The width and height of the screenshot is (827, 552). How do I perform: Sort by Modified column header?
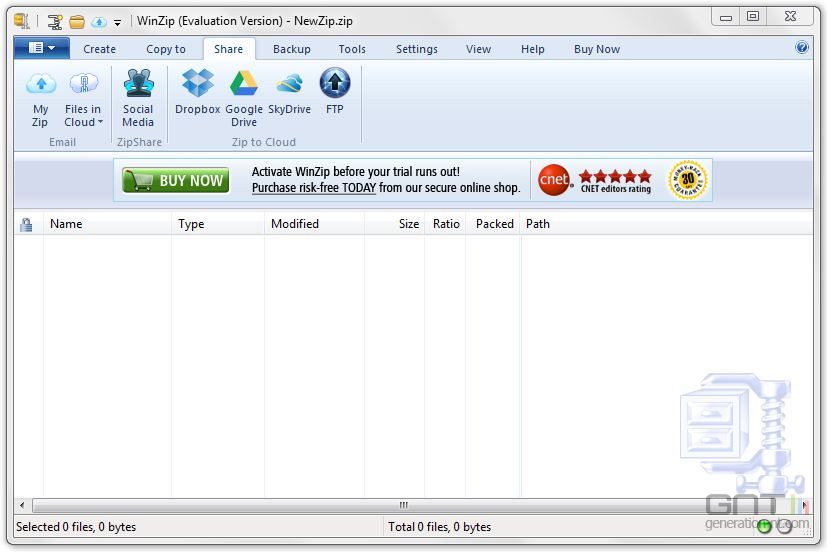[314, 224]
